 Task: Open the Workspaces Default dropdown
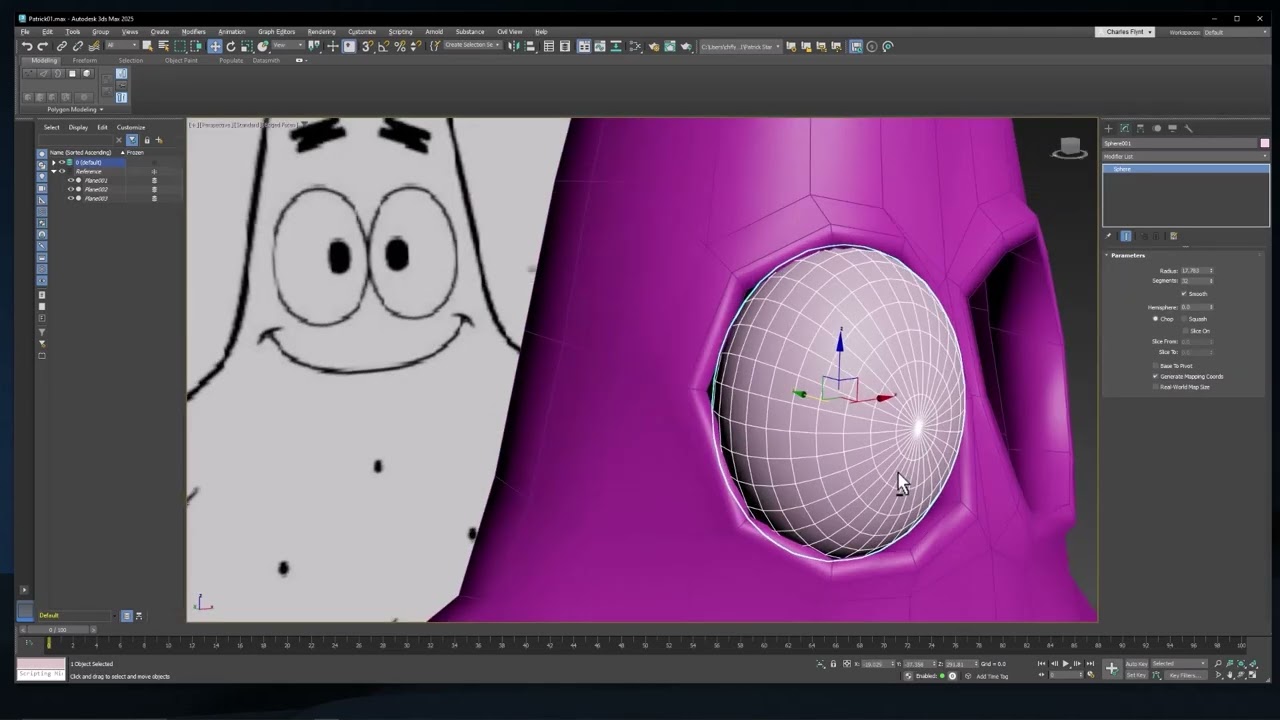1237,32
